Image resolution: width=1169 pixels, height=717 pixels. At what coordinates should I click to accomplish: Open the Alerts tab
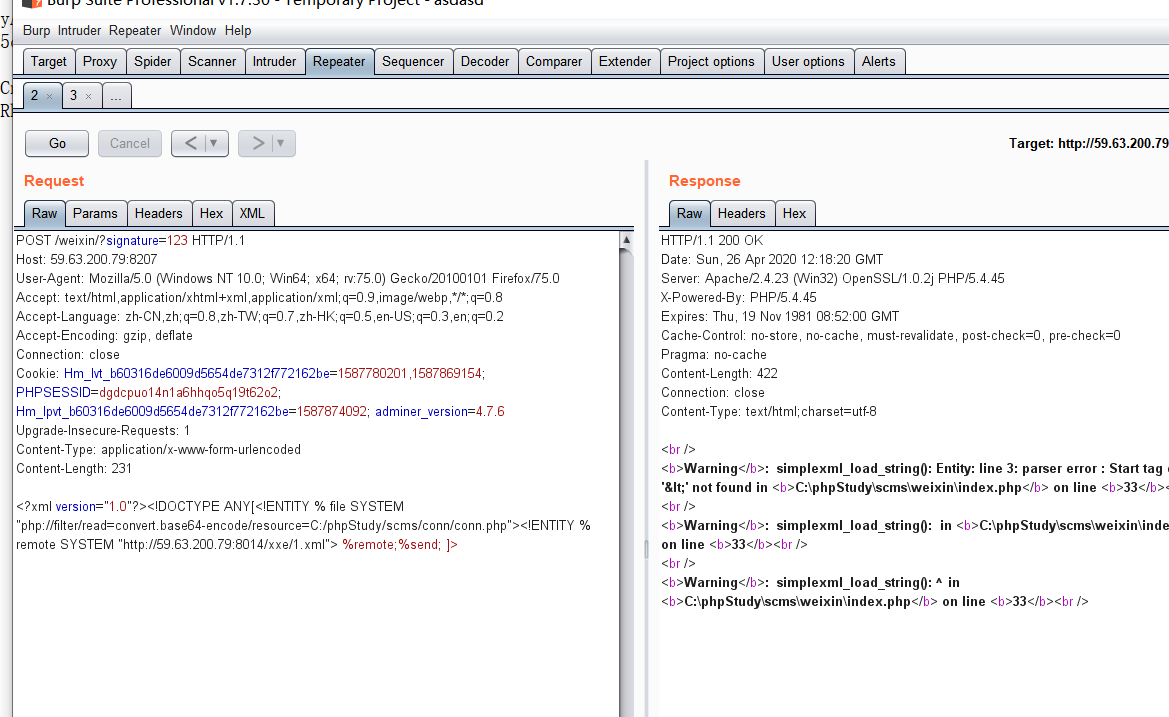(879, 62)
